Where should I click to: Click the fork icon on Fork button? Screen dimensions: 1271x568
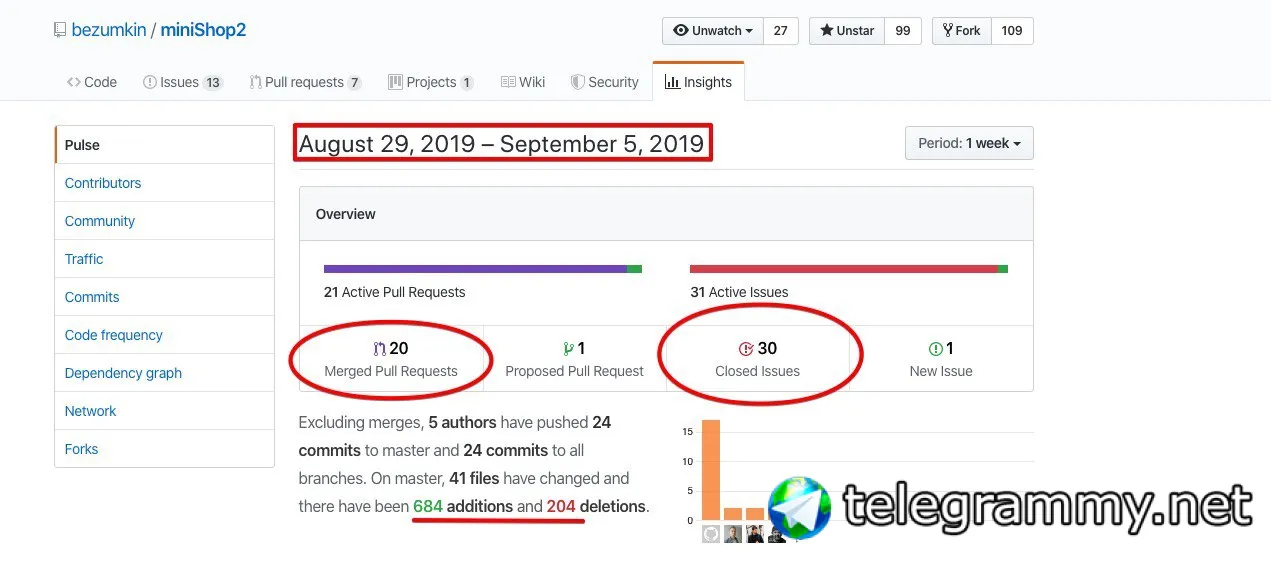pos(948,31)
